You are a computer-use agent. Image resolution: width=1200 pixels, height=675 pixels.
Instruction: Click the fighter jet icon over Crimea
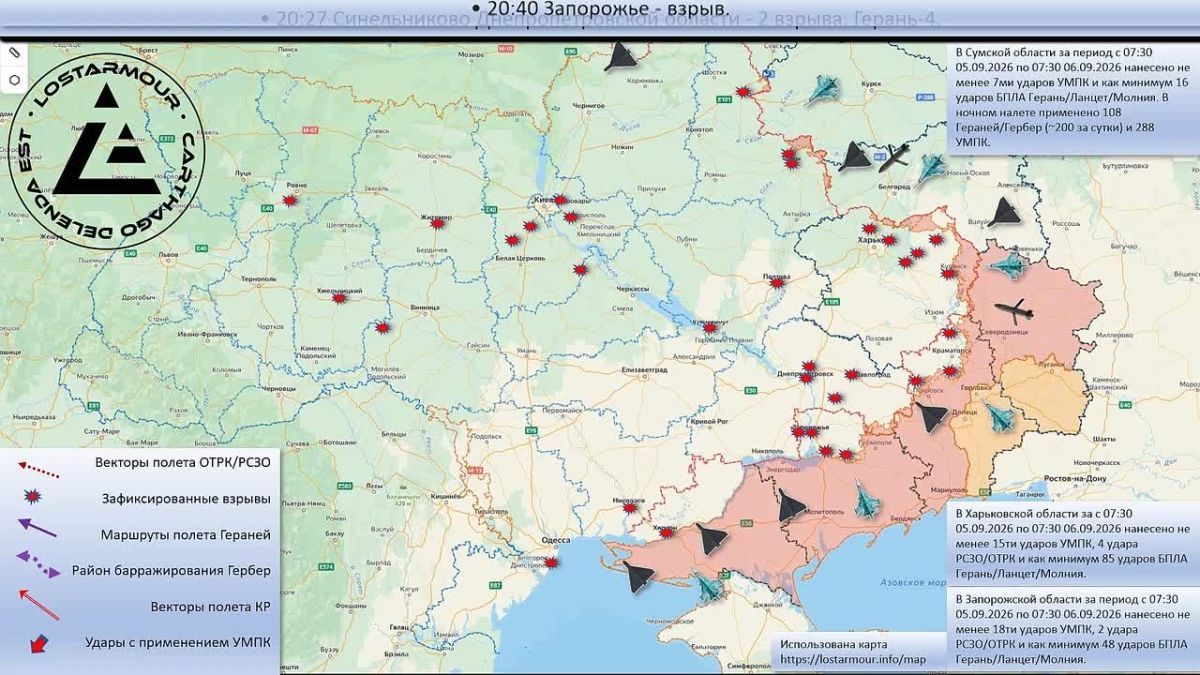pos(709,587)
